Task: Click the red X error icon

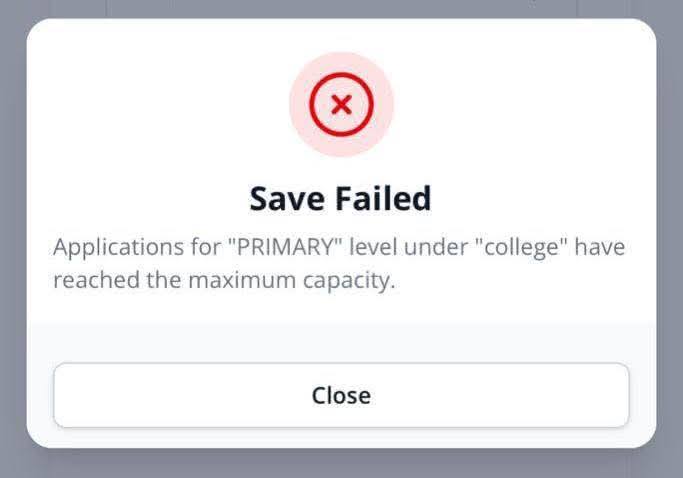Action: pos(341,104)
